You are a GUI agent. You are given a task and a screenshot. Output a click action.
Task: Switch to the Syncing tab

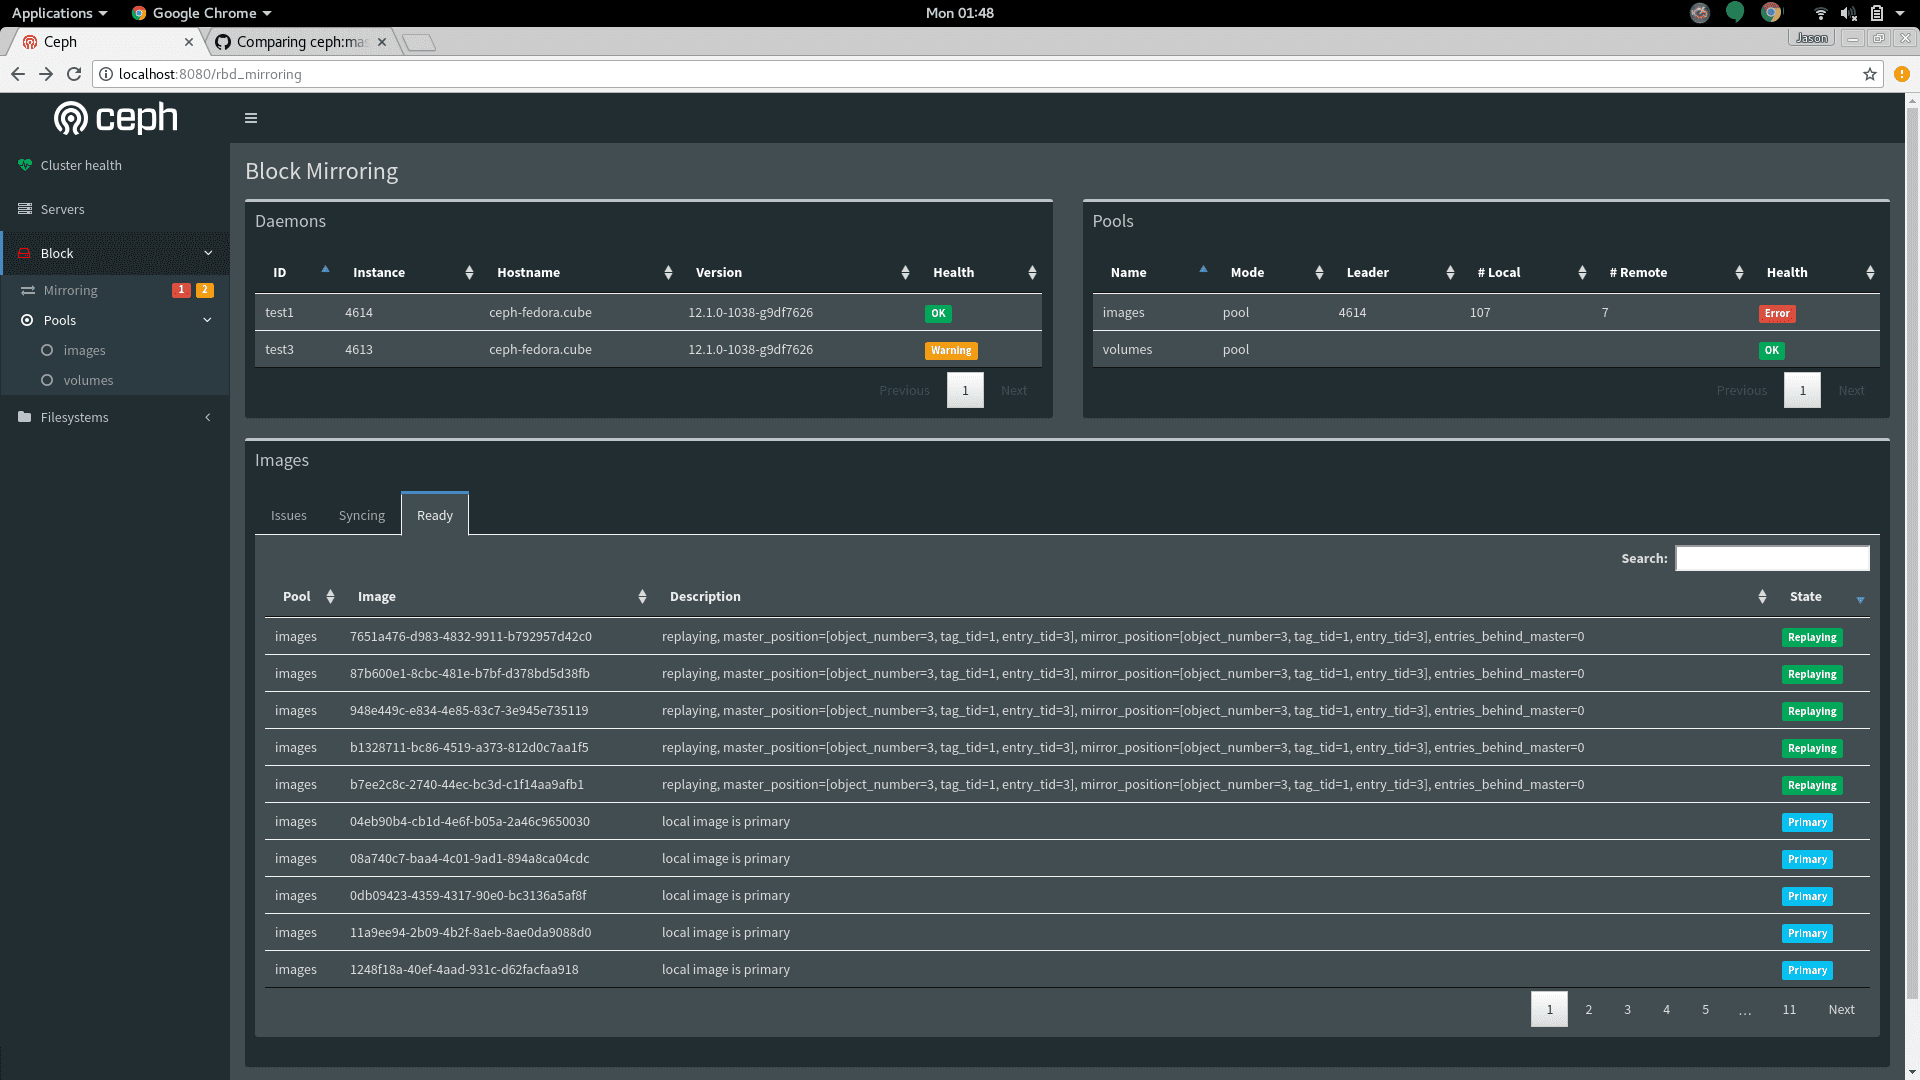tap(361, 515)
